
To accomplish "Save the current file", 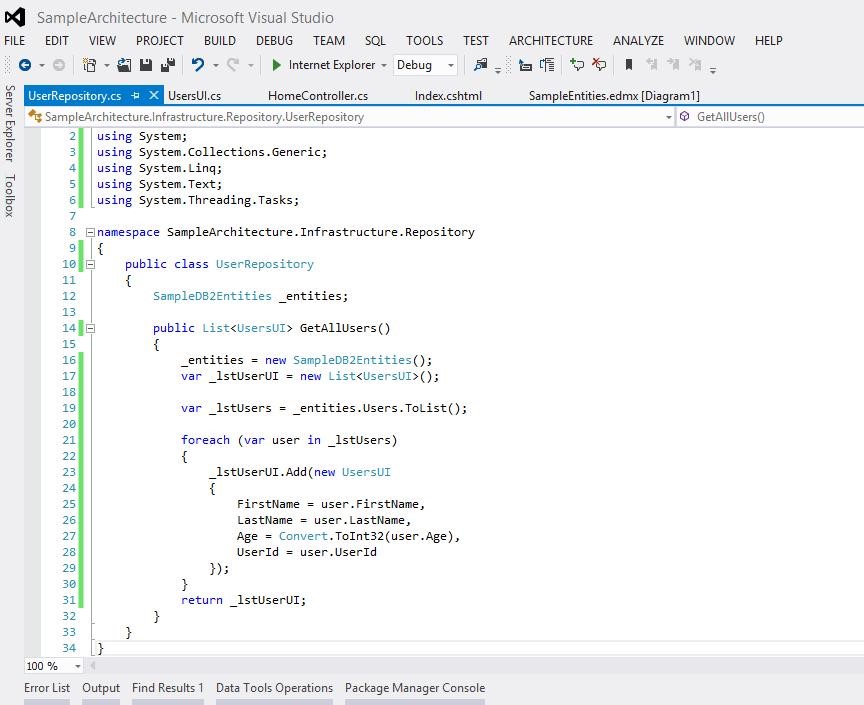I will (x=145, y=66).
